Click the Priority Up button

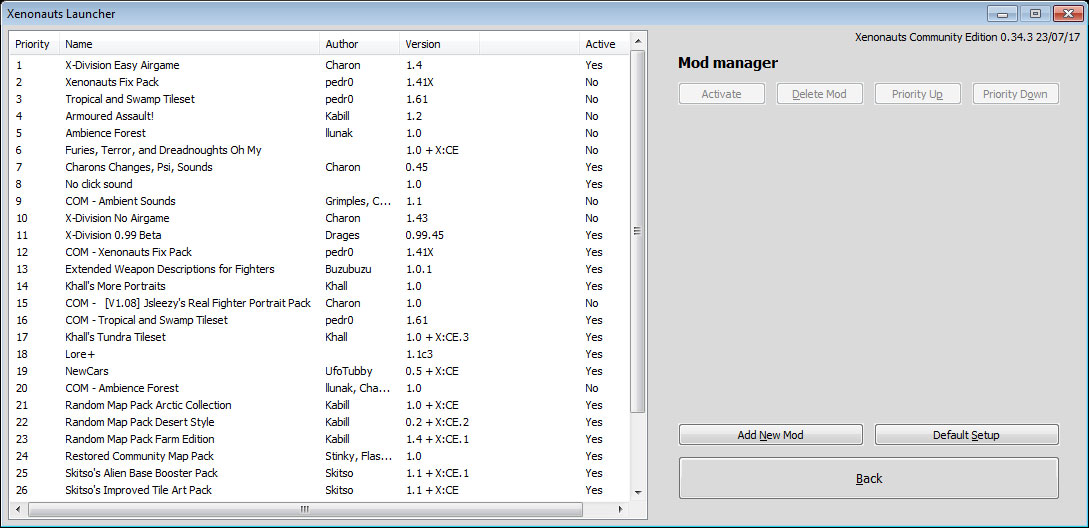click(917, 94)
